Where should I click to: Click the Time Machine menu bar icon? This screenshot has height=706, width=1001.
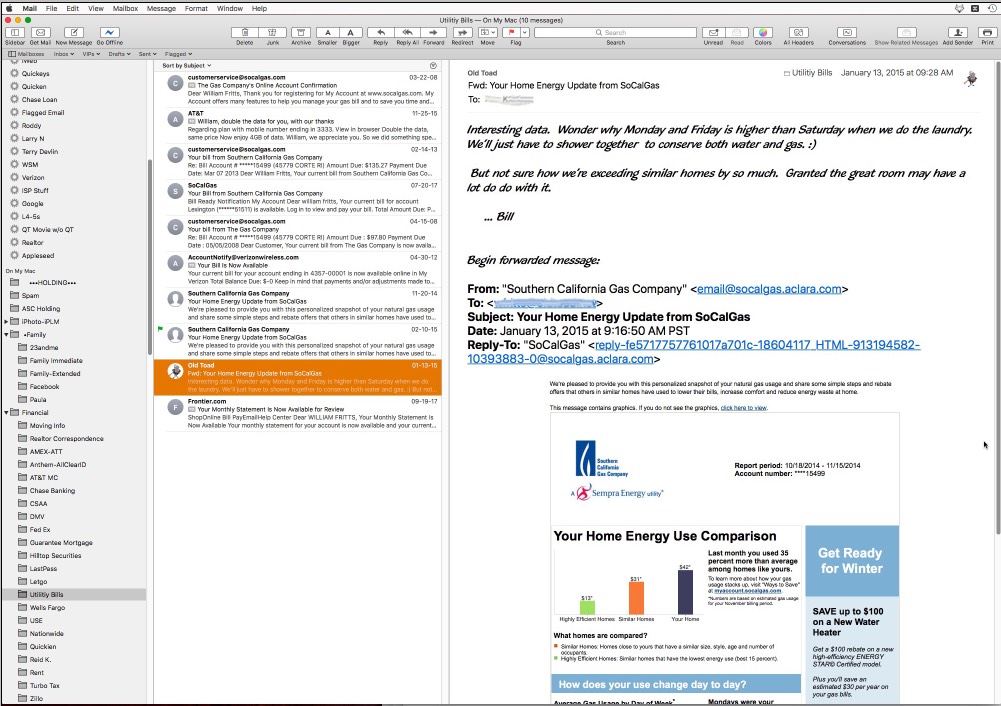[x=994, y=8]
